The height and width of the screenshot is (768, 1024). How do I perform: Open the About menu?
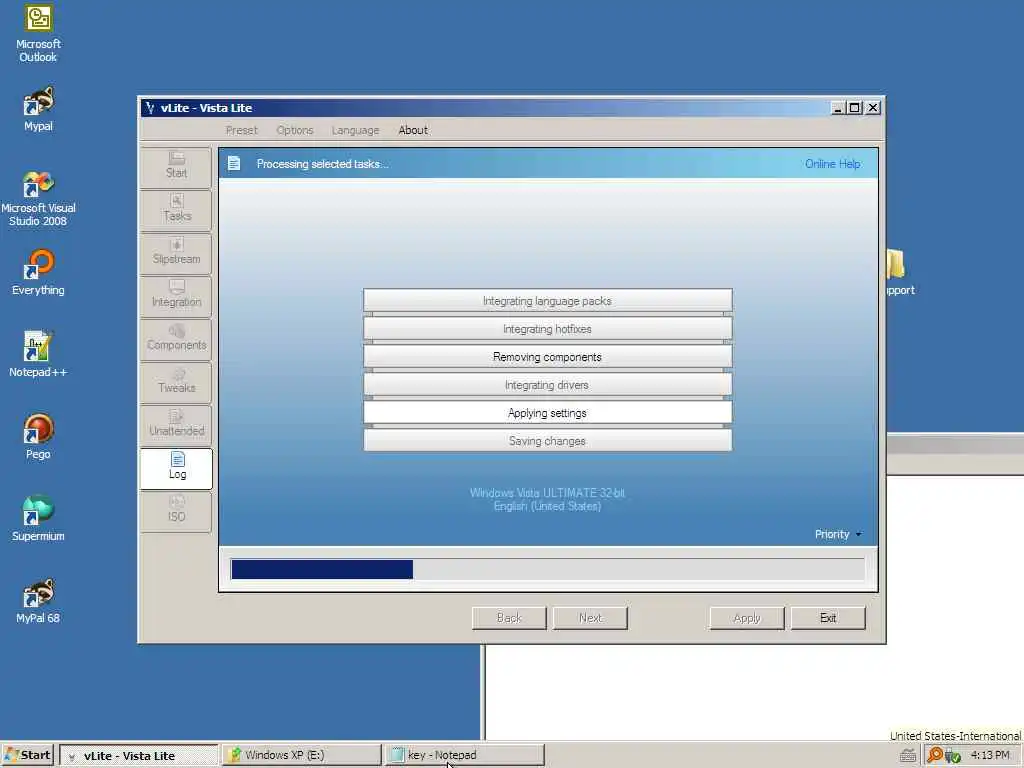[413, 130]
